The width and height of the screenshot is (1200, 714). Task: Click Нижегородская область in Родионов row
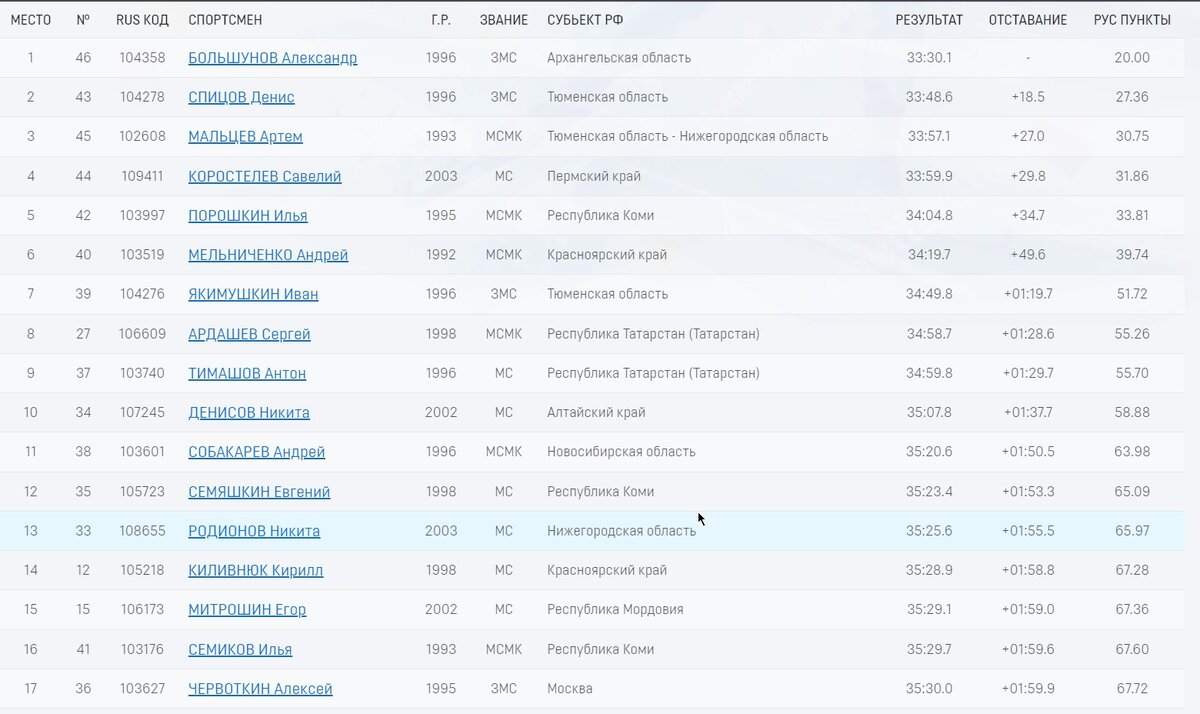pyautogui.click(x=621, y=531)
